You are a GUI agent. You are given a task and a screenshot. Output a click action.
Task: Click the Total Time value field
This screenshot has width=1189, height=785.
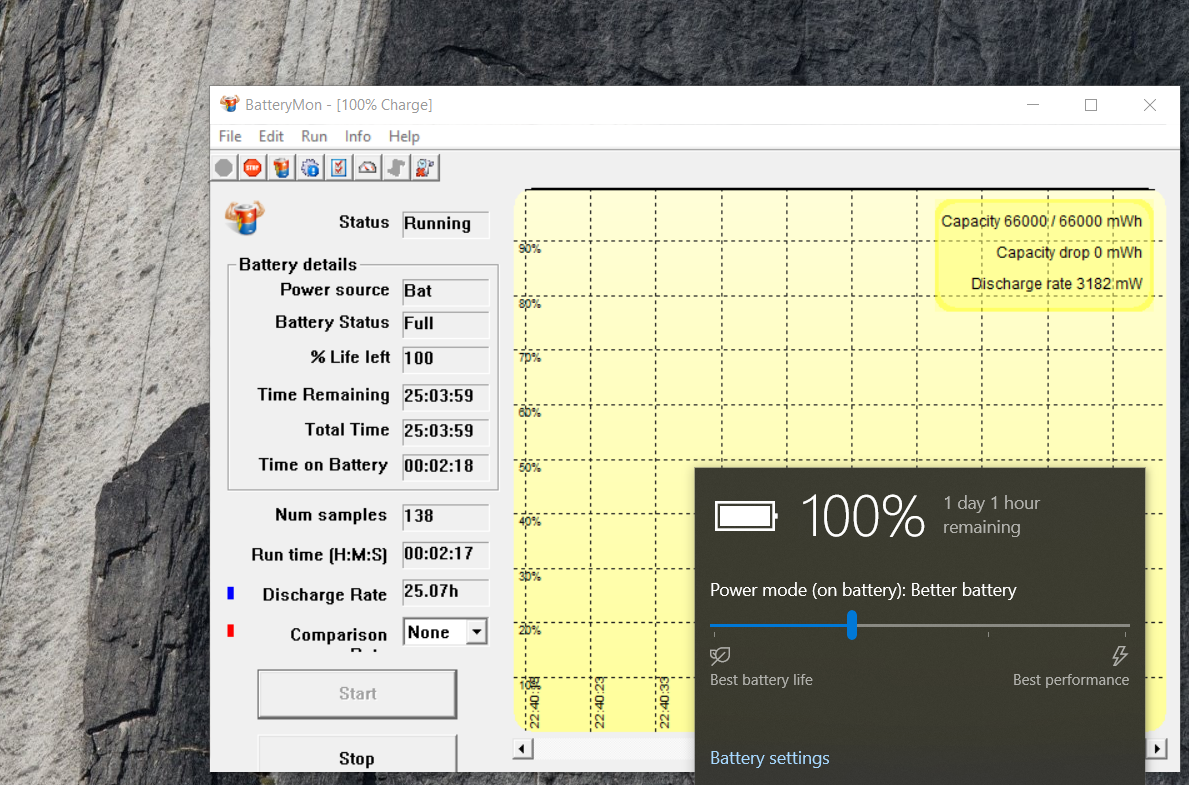[x=446, y=431]
